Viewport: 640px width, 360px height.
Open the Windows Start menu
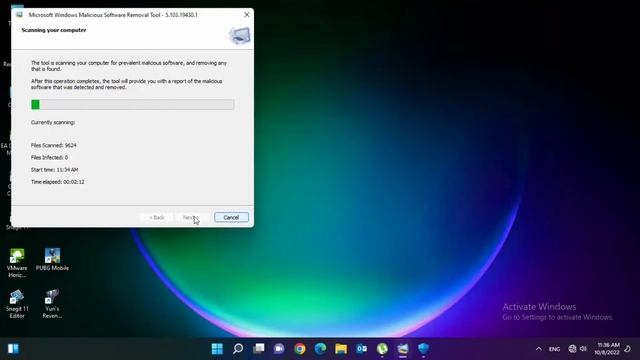pos(217,349)
